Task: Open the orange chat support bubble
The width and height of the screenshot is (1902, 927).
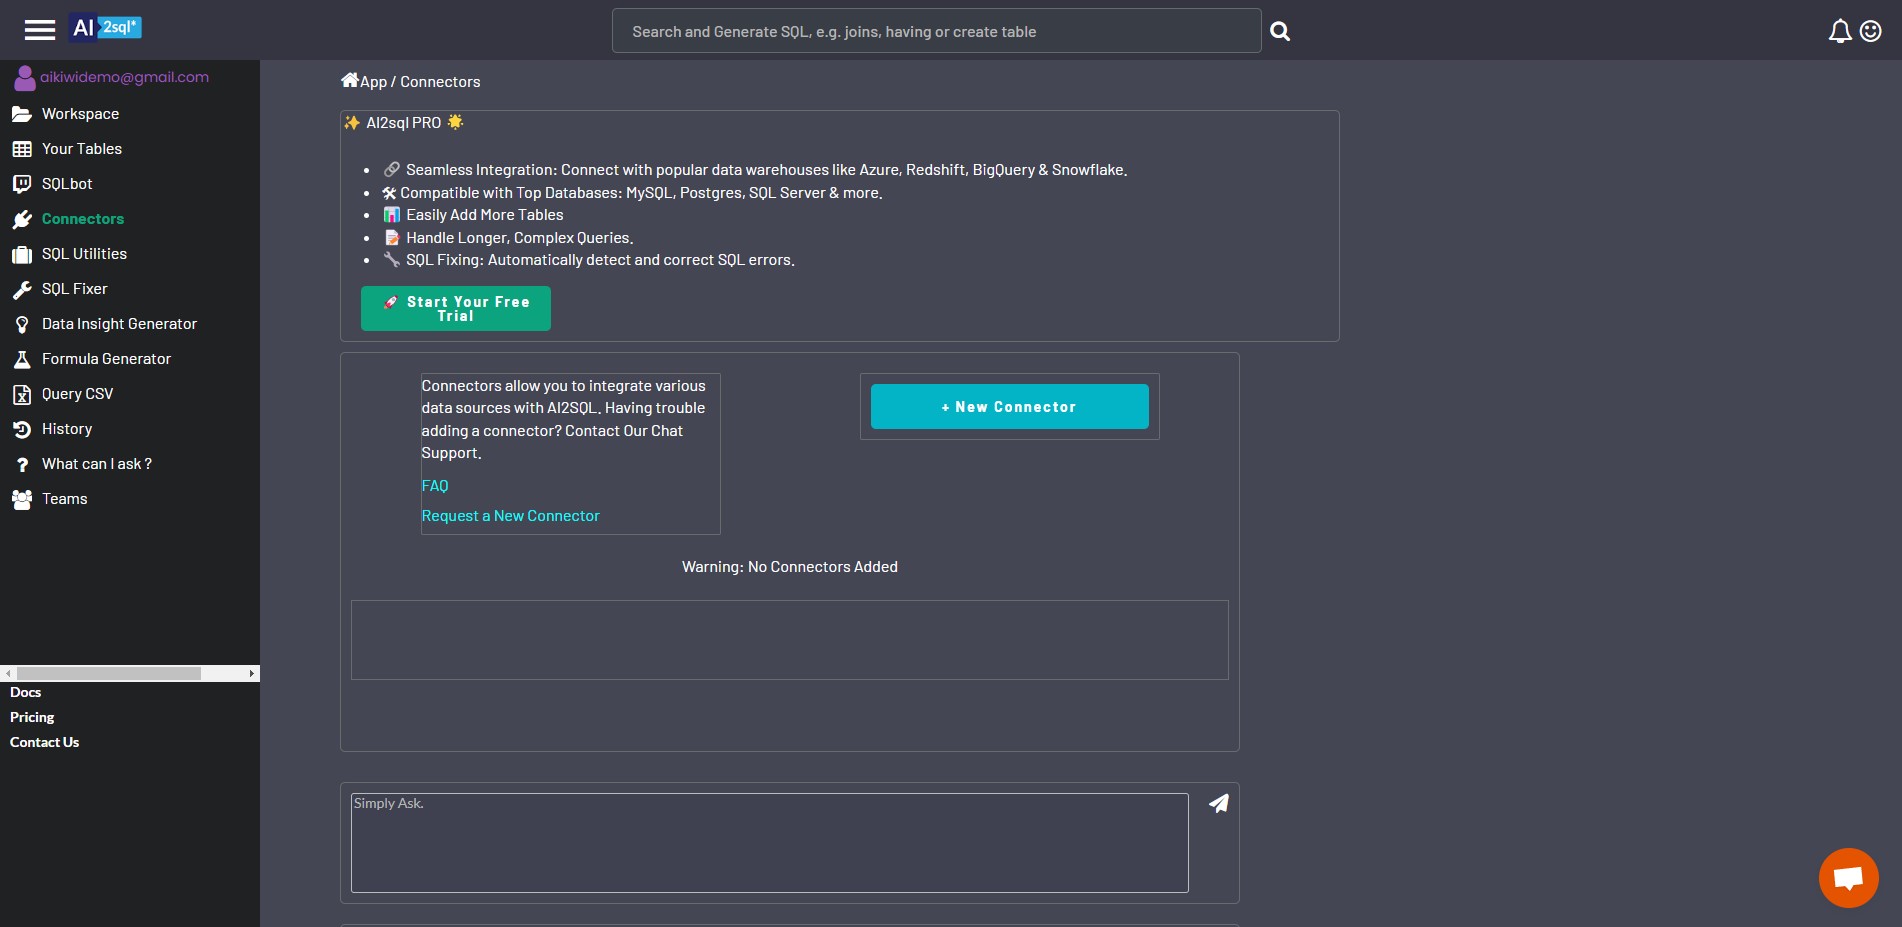Action: tap(1848, 878)
